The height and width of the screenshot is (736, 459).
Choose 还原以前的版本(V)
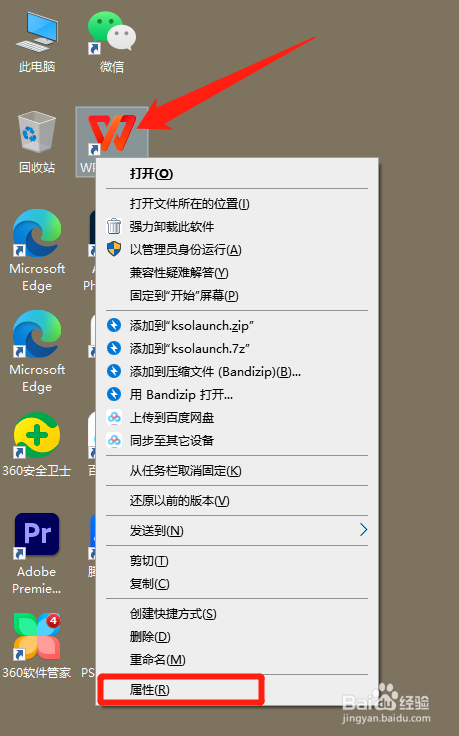click(x=237, y=500)
